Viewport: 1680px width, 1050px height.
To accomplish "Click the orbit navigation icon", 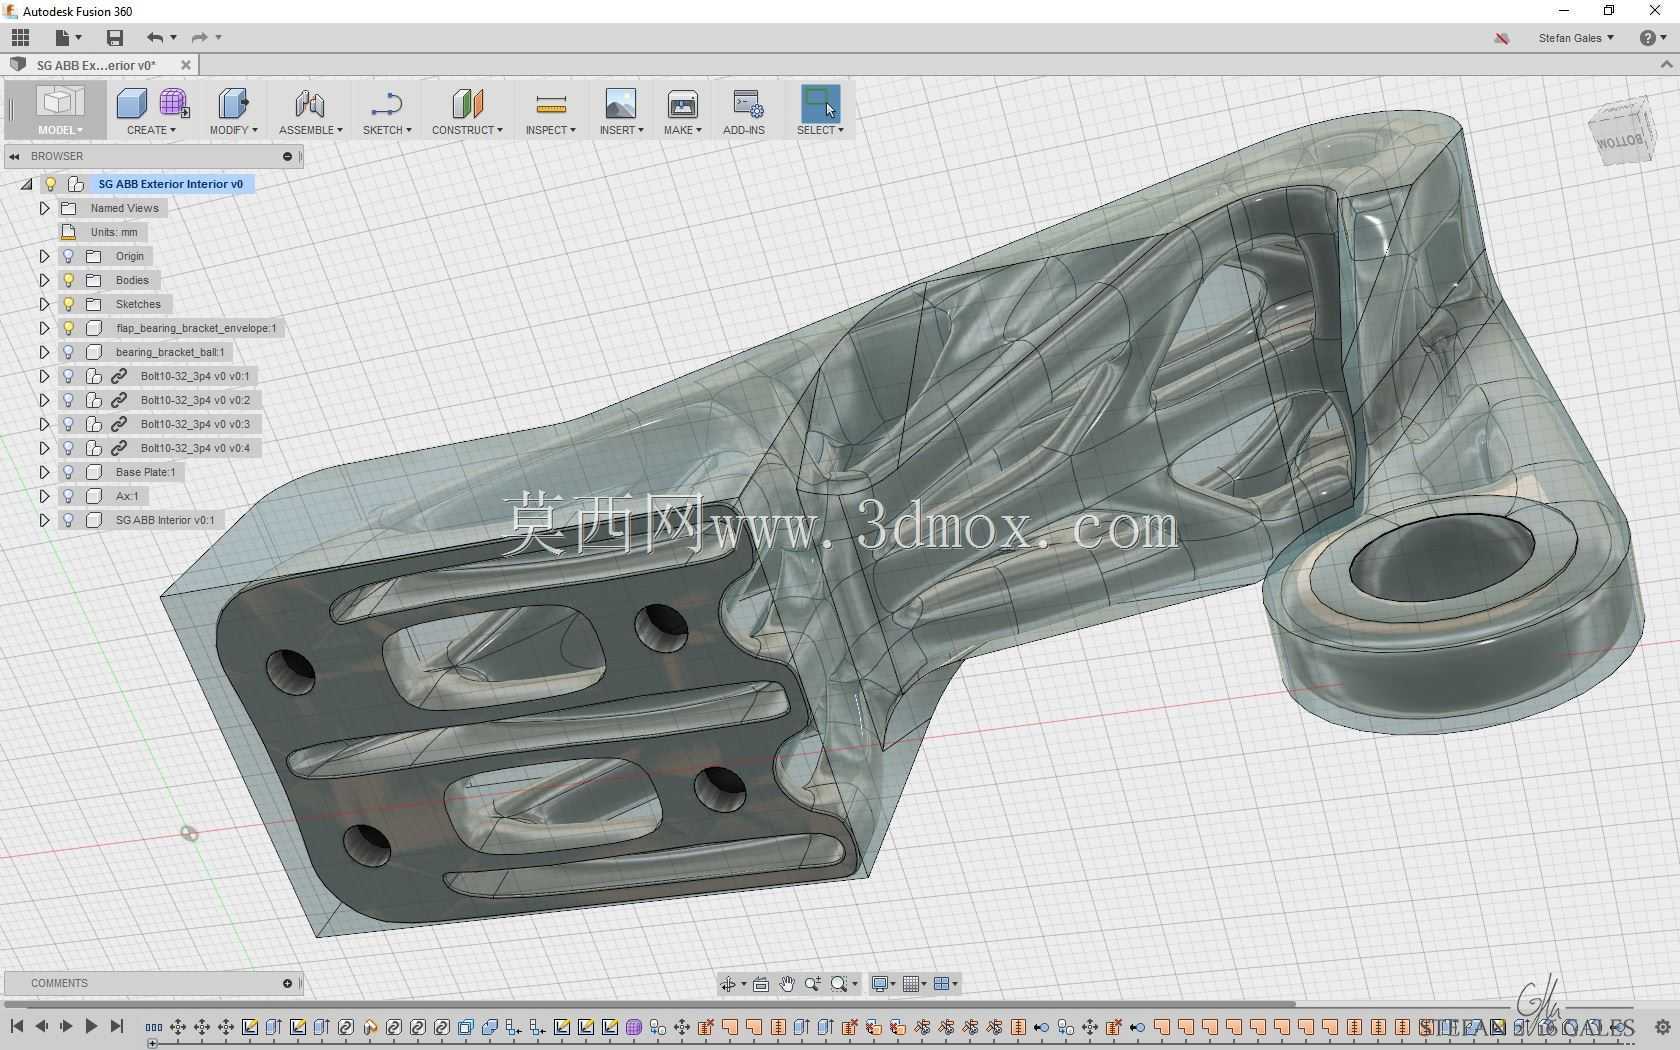I will tap(728, 984).
